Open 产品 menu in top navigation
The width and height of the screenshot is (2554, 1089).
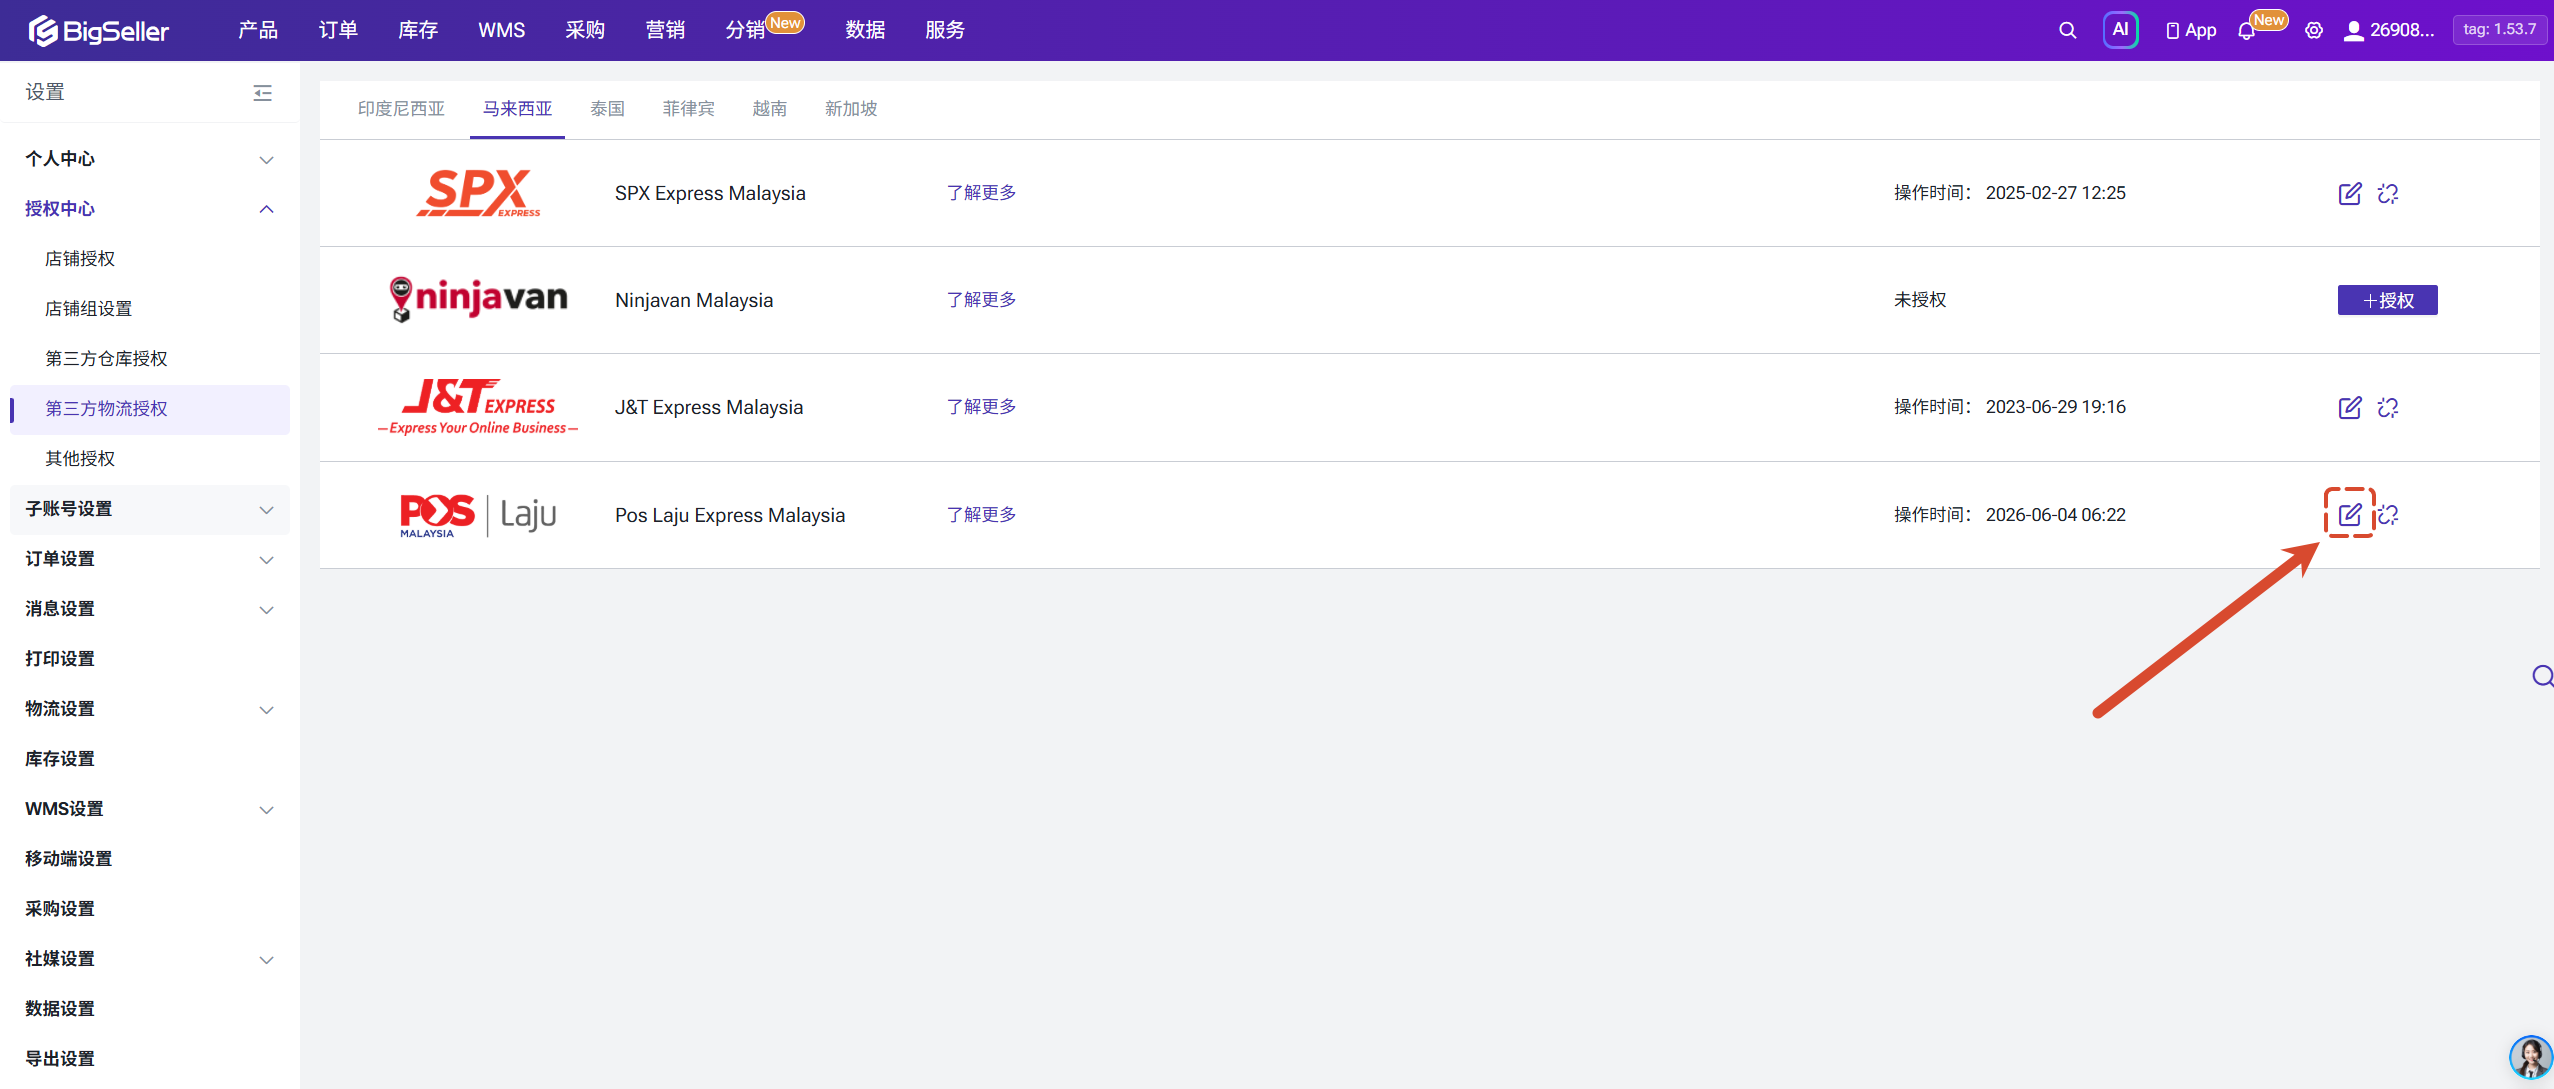258,30
